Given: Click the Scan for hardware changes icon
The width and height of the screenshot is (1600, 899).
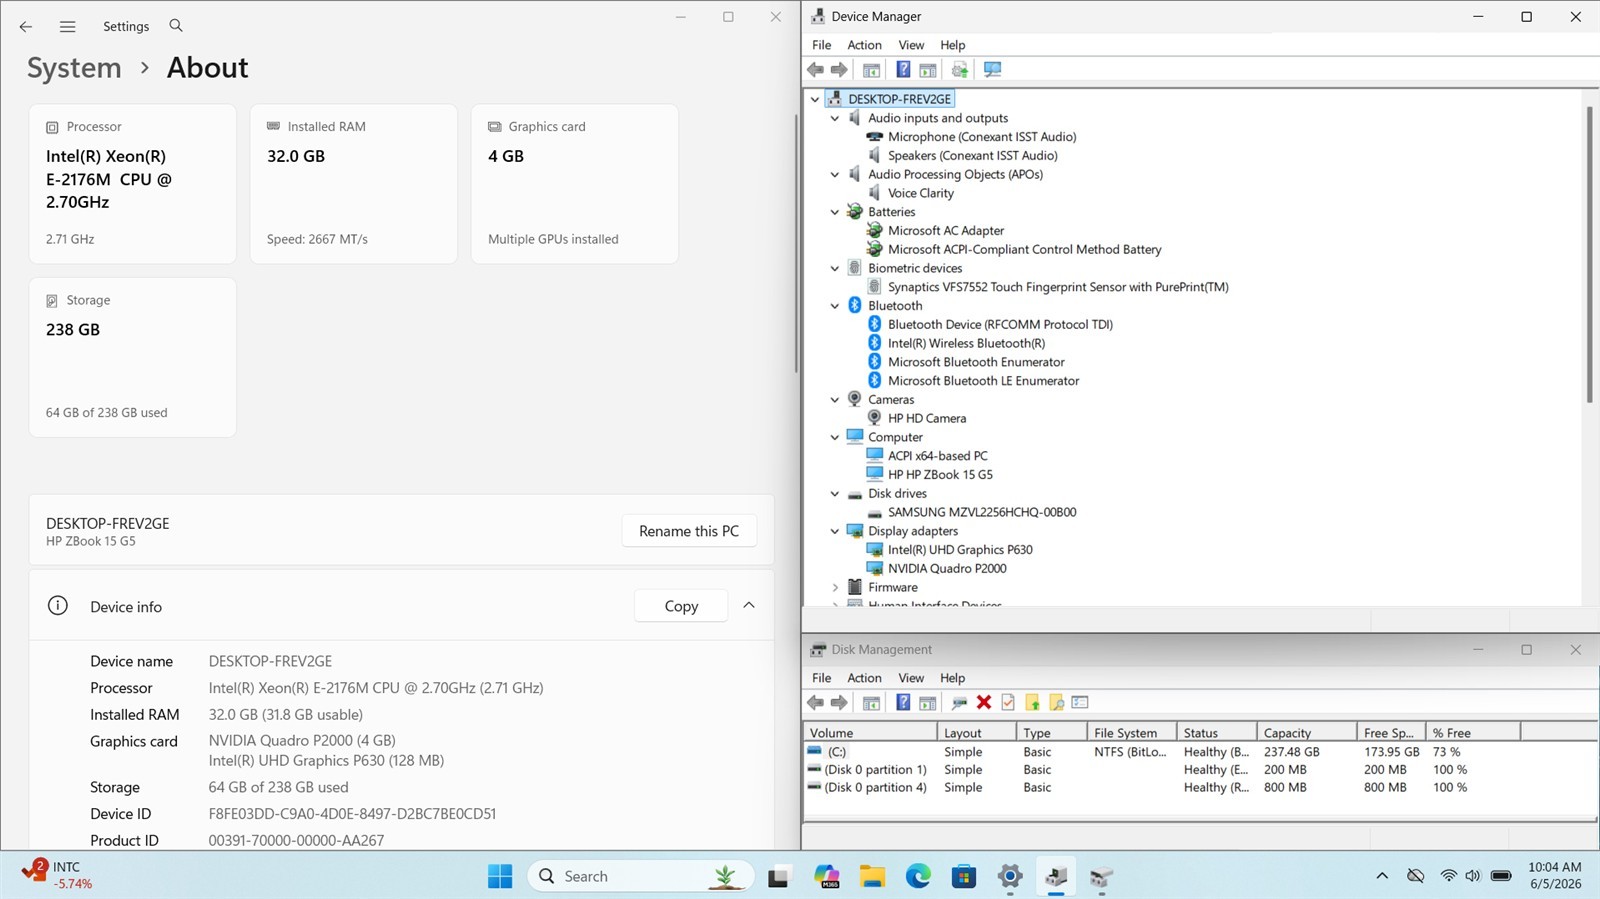Looking at the screenshot, I should [992, 70].
